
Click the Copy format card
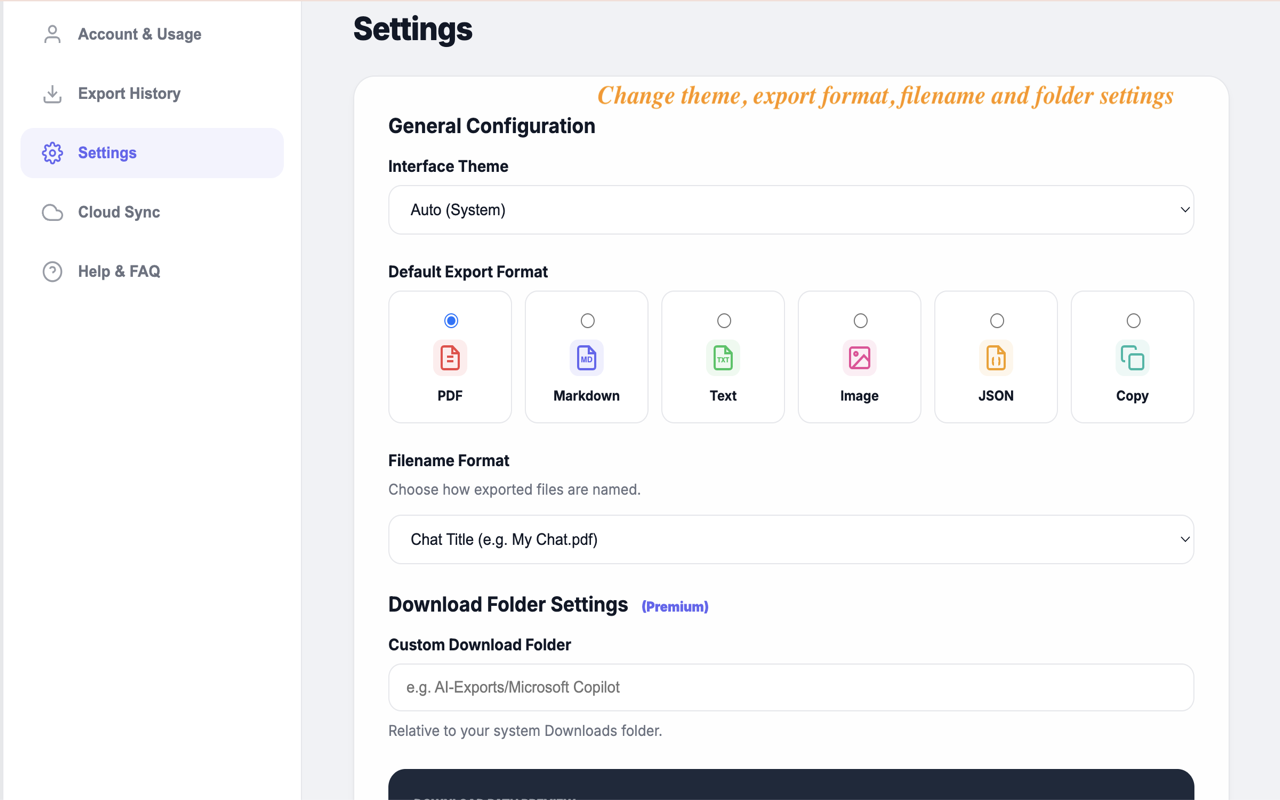point(1132,357)
